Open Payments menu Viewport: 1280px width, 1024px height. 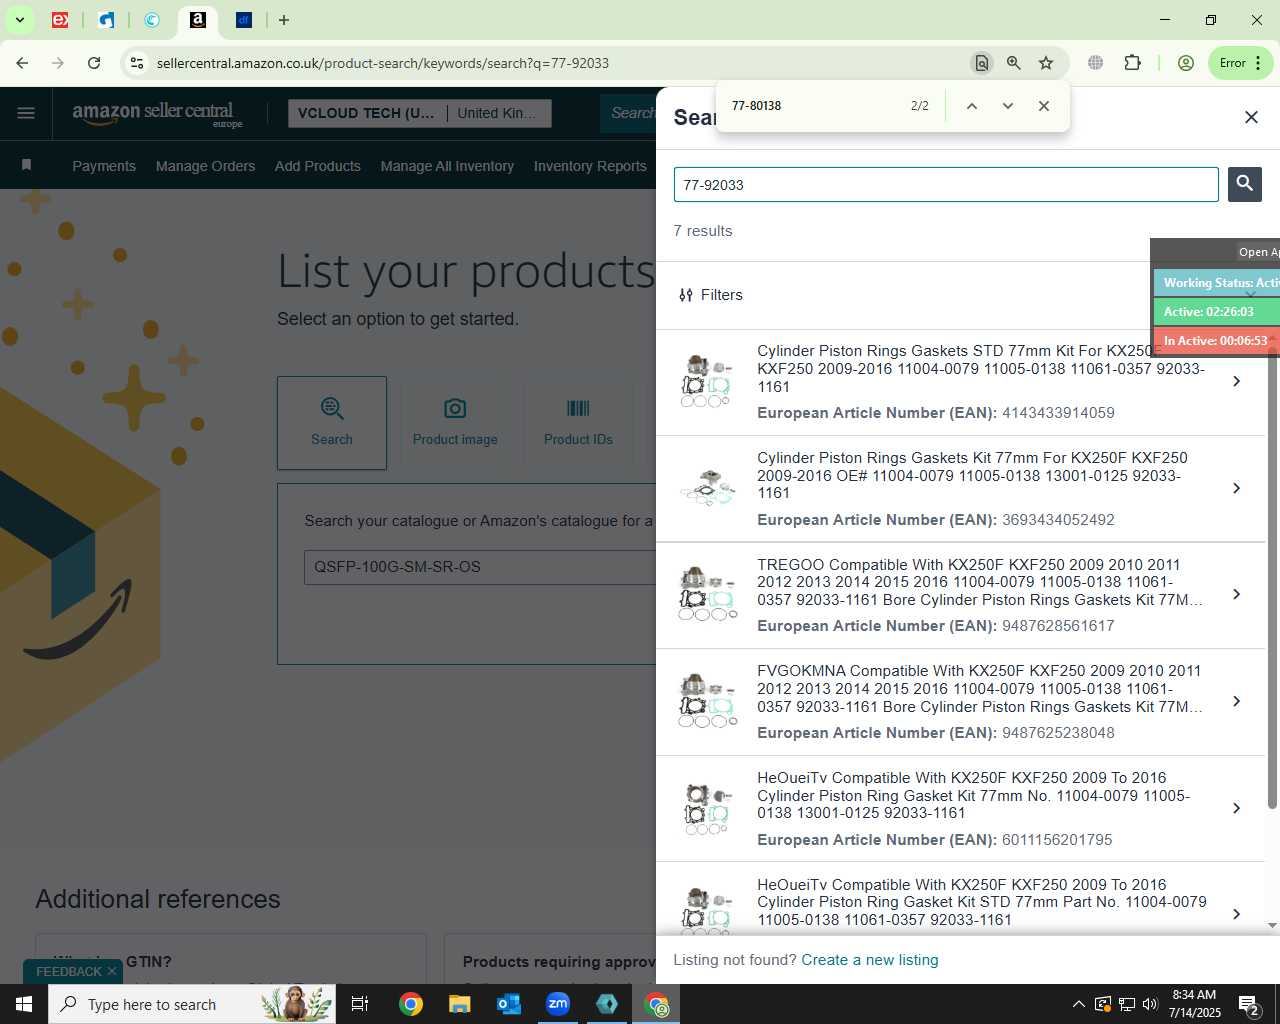tap(104, 166)
